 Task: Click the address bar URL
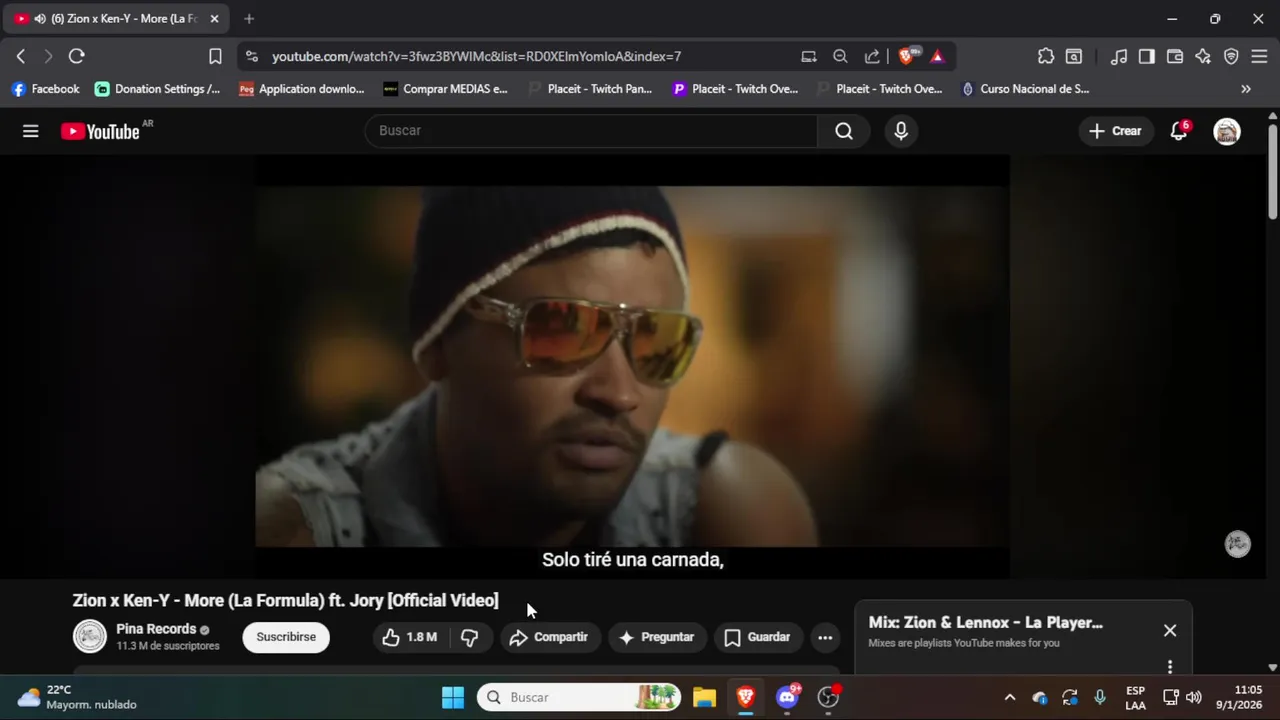coord(476,57)
